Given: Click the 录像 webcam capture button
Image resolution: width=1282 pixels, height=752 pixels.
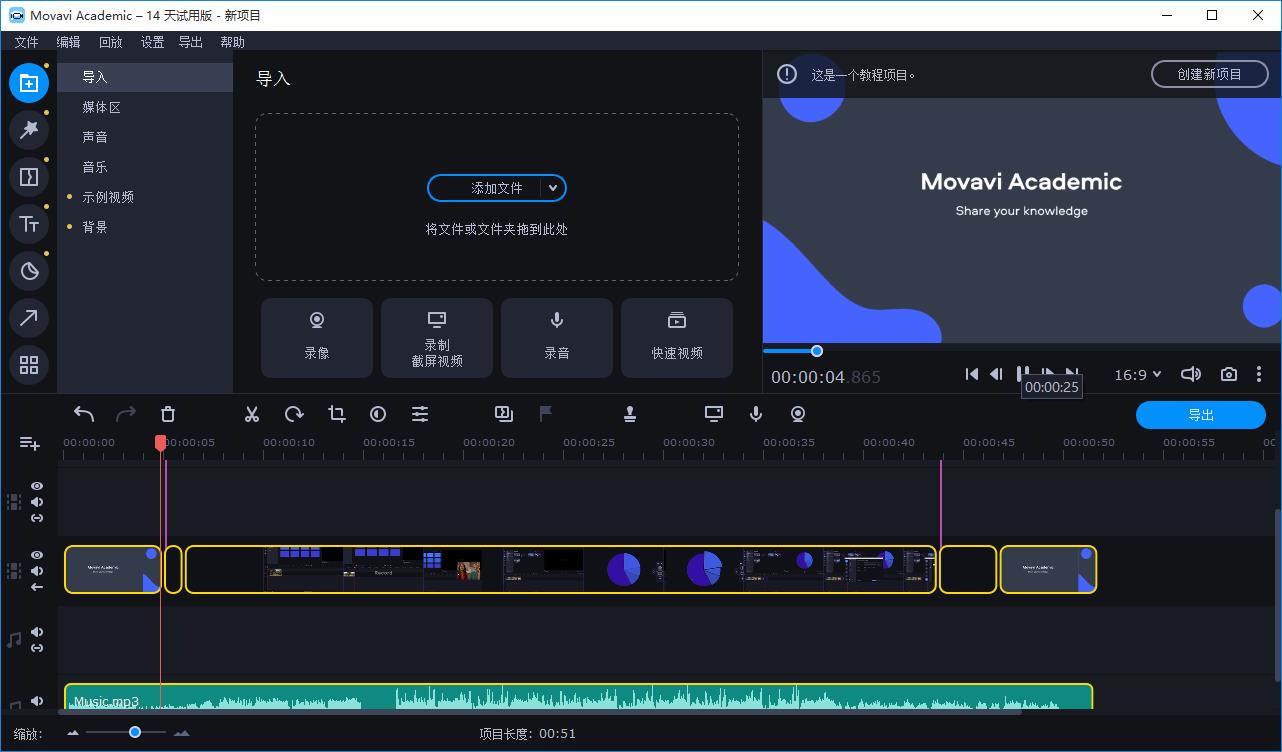Looking at the screenshot, I should tap(317, 338).
